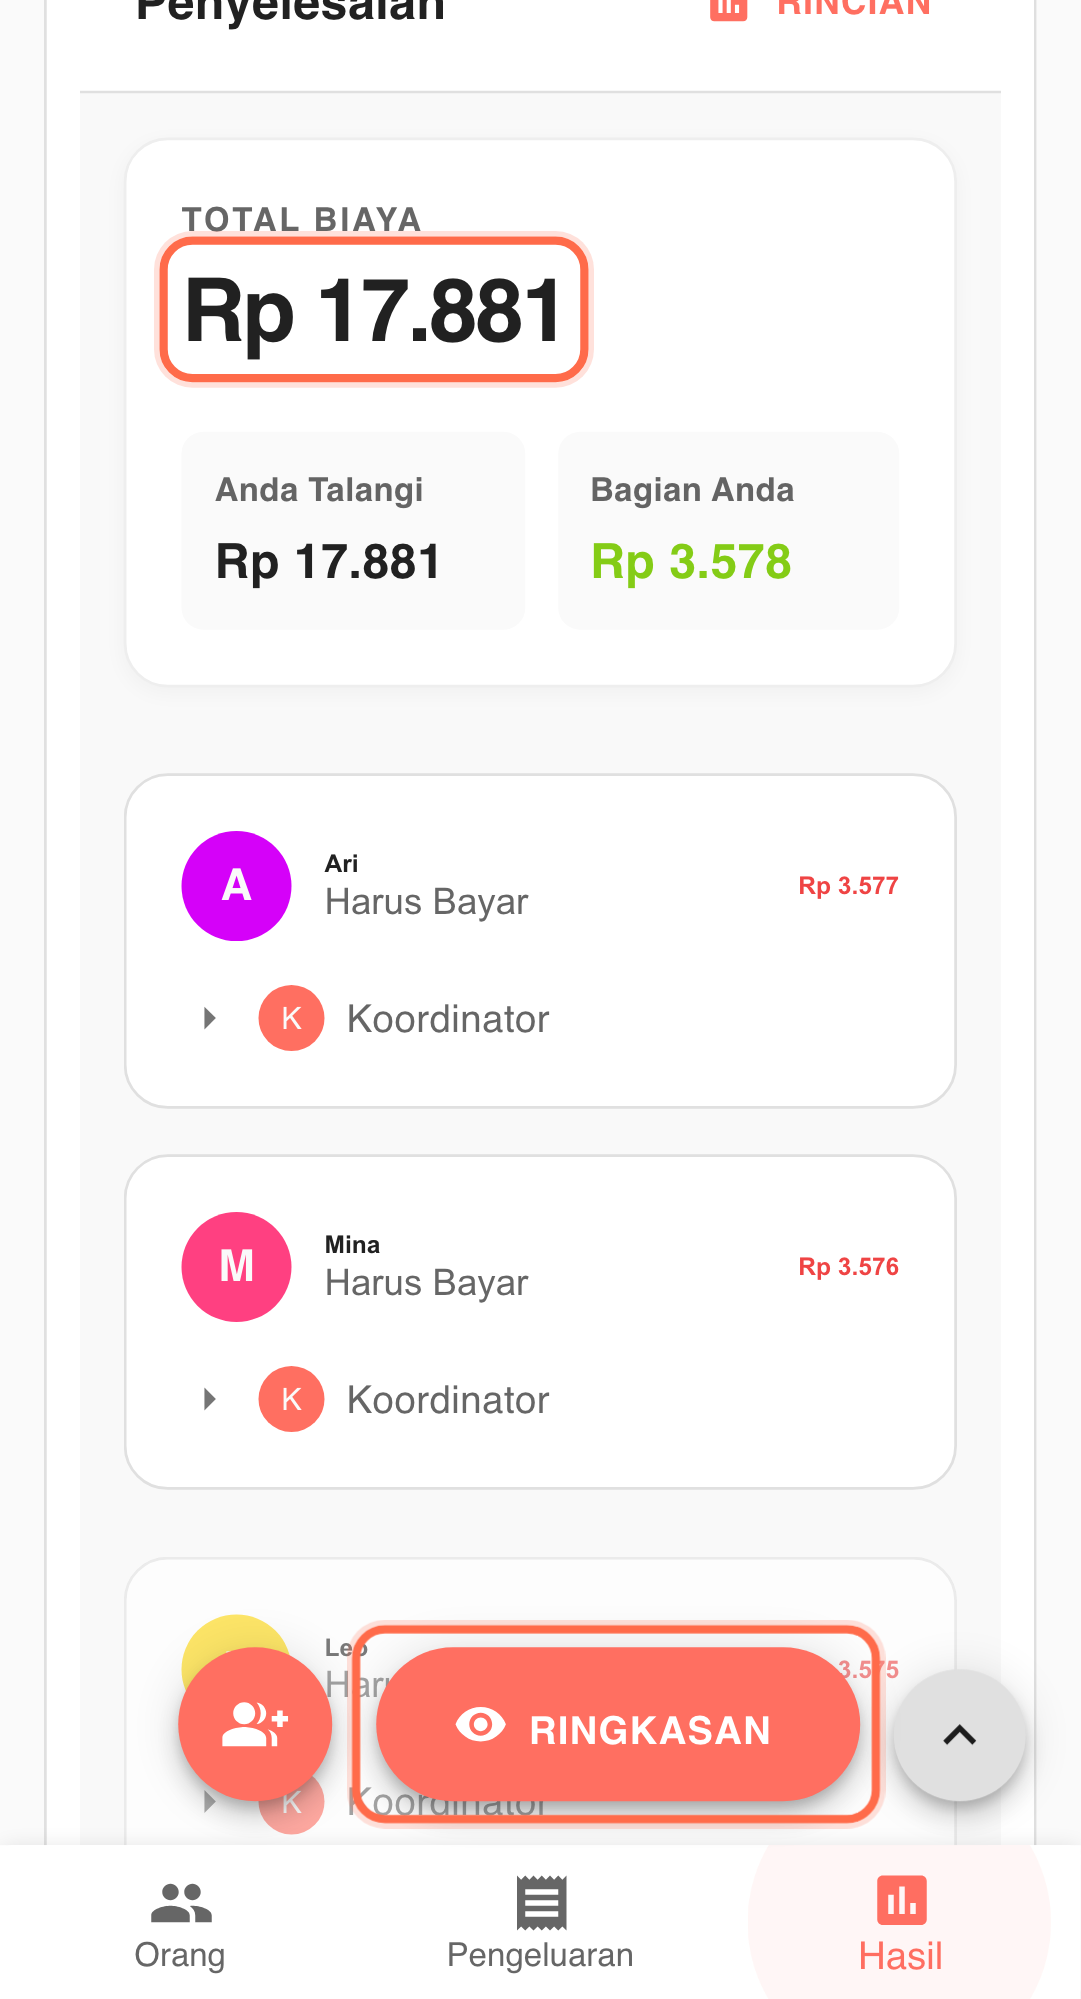Click Ari's purple avatar circle
Image resolution: width=1081 pixels, height=1999 pixels.
237,886
